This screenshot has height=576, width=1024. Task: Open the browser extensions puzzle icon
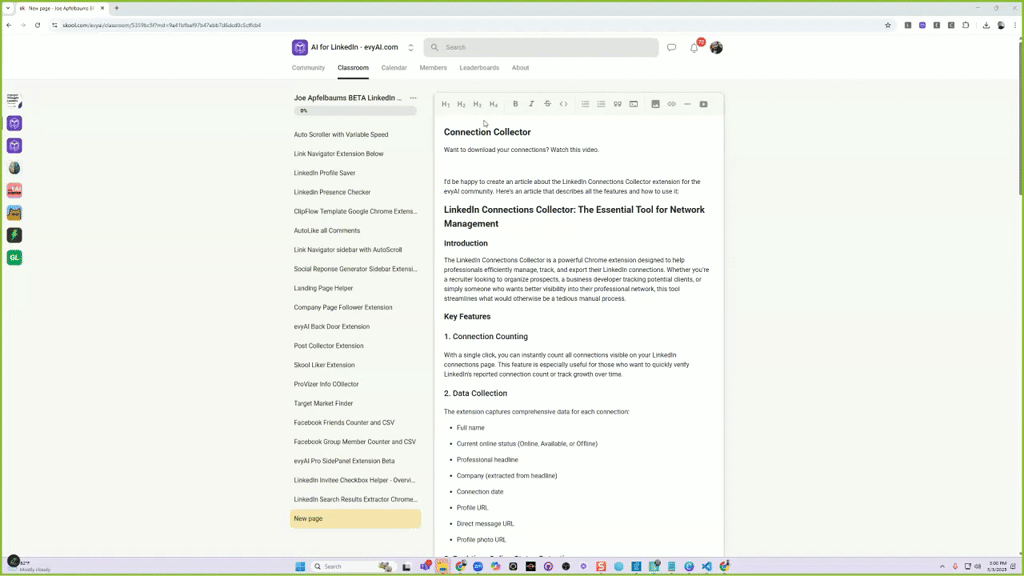tap(966, 25)
